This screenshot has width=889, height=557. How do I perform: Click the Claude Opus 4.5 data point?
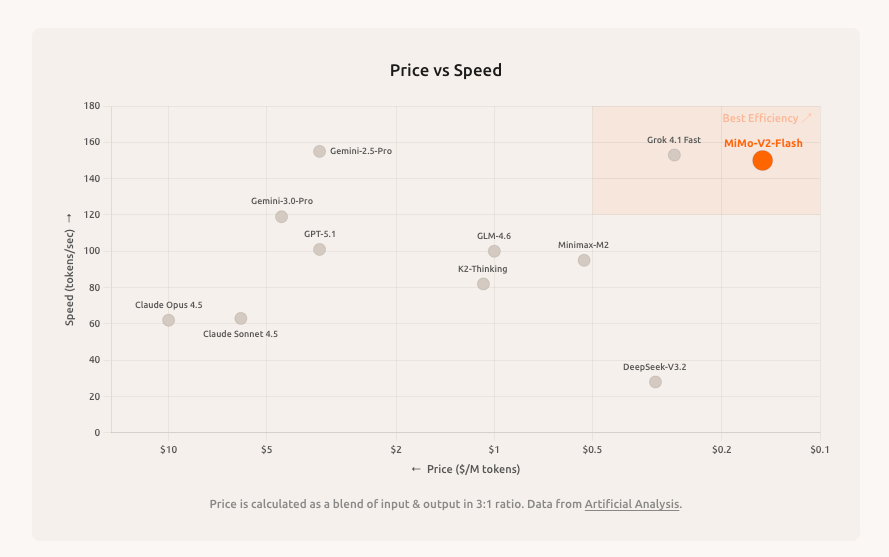click(x=168, y=320)
